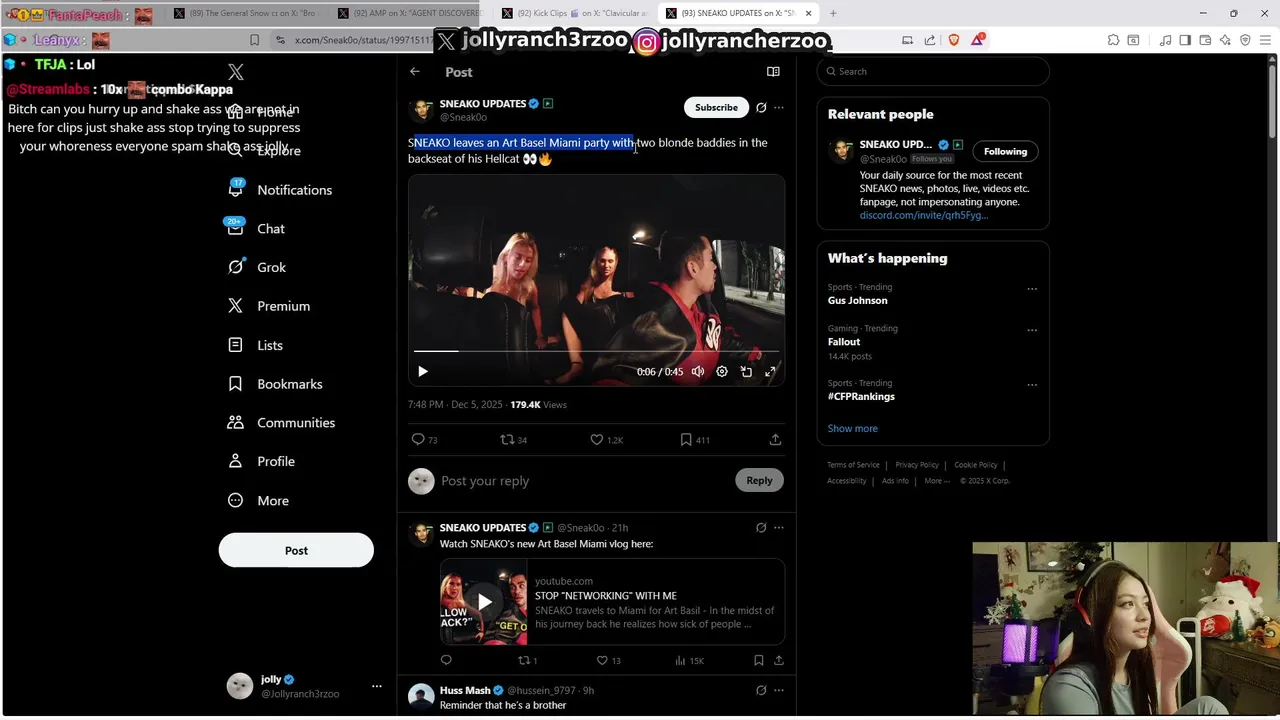View 15K analytics on vlog reply
1280x720 pixels.
click(690, 660)
